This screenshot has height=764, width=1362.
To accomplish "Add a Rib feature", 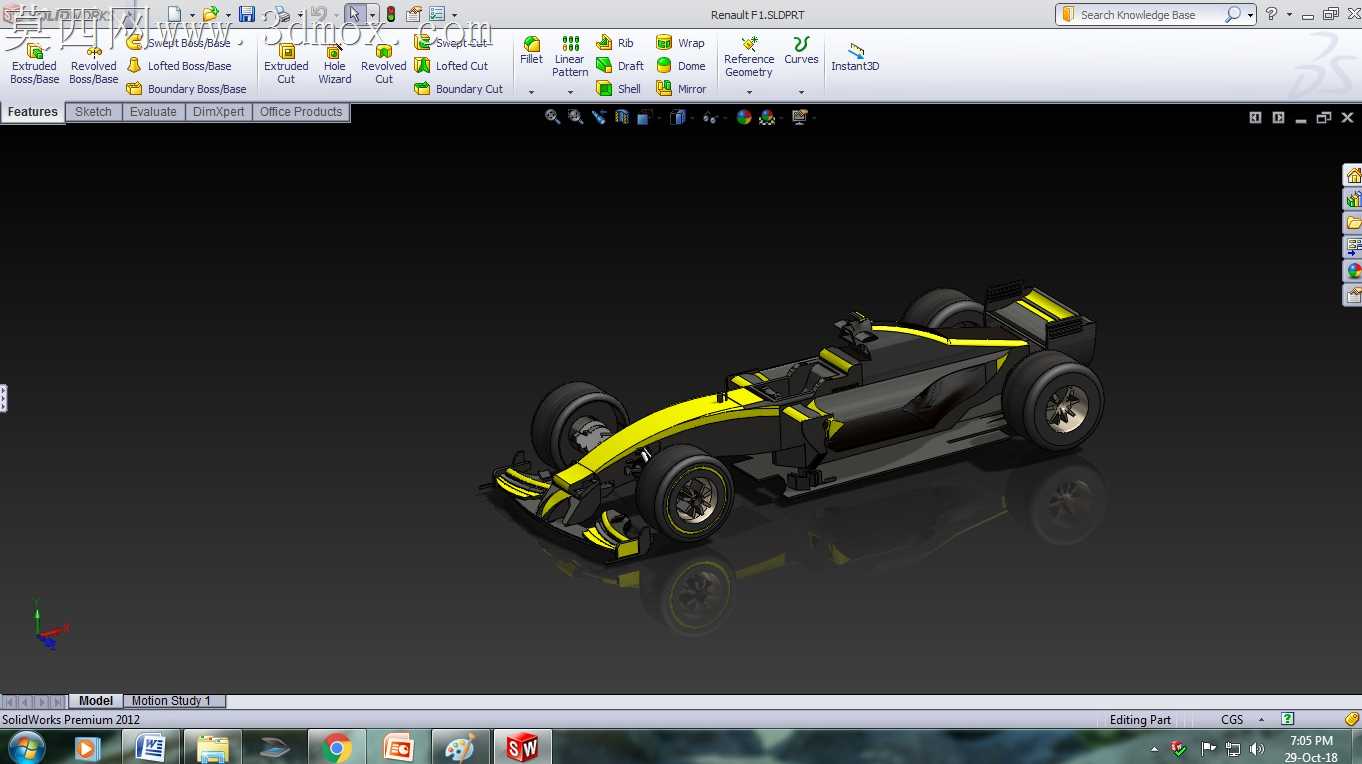I will (x=615, y=43).
